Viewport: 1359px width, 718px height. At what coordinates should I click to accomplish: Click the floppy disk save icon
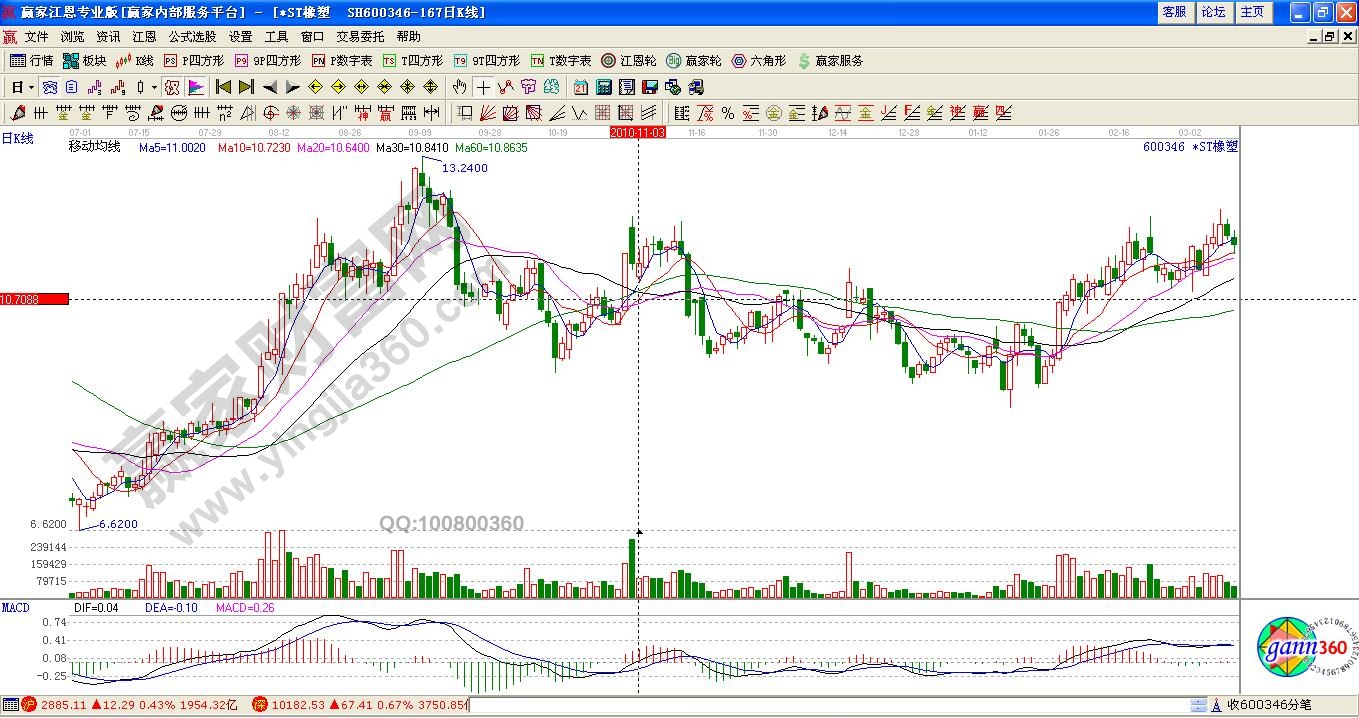coord(649,87)
